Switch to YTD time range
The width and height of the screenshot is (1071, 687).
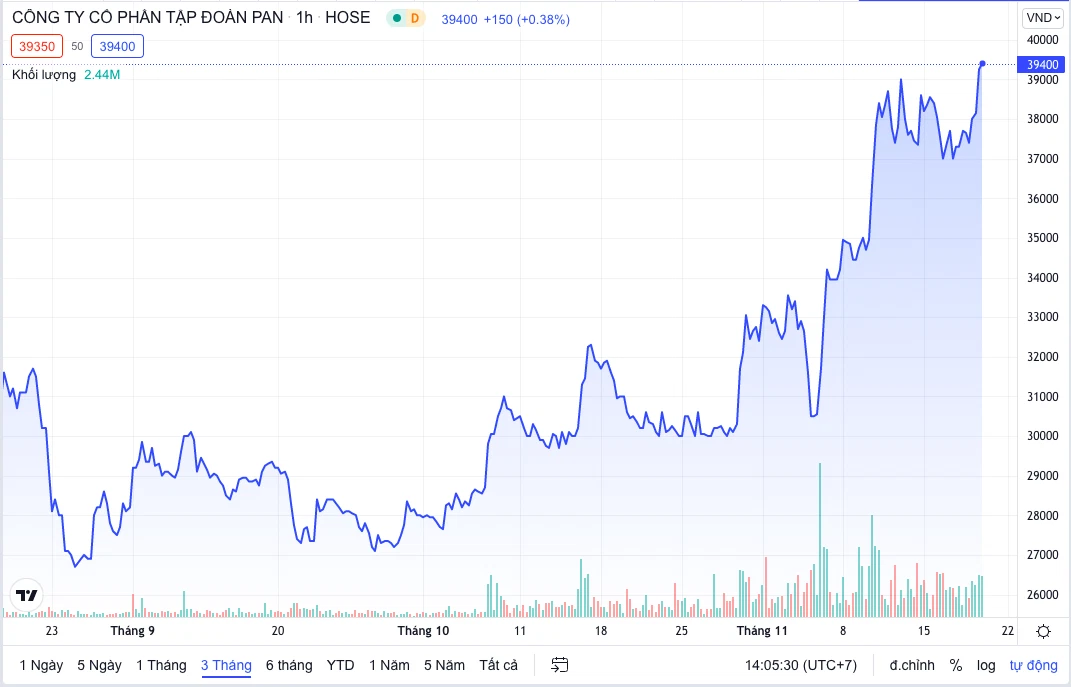pos(341,665)
